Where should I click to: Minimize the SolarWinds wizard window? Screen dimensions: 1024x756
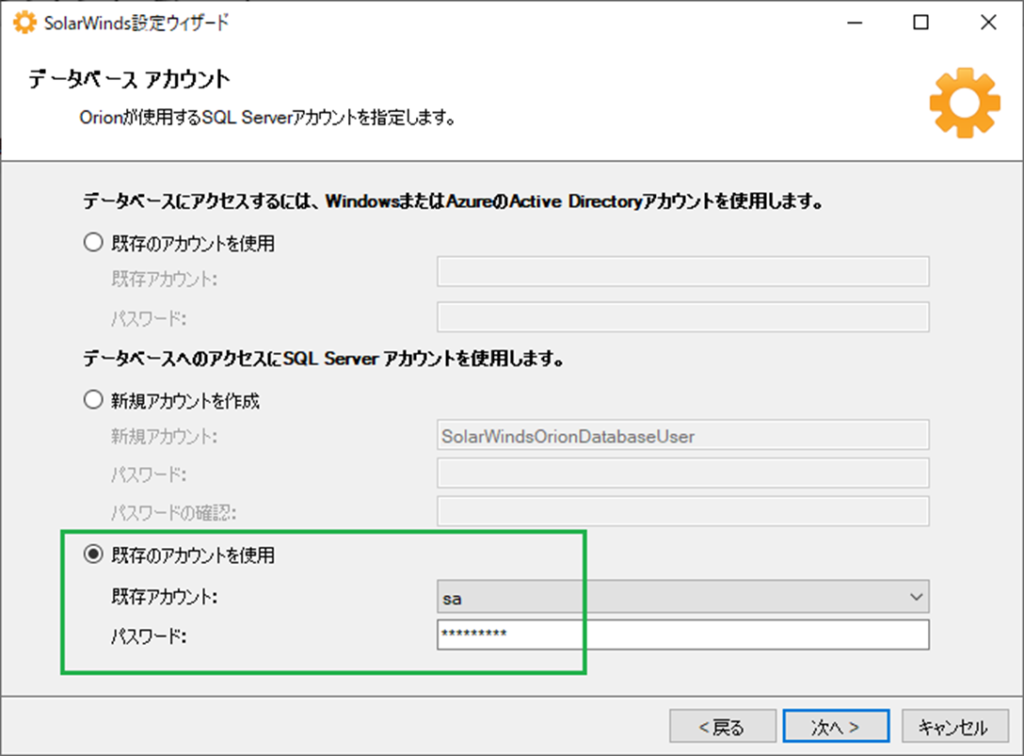[x=855, y=23]
